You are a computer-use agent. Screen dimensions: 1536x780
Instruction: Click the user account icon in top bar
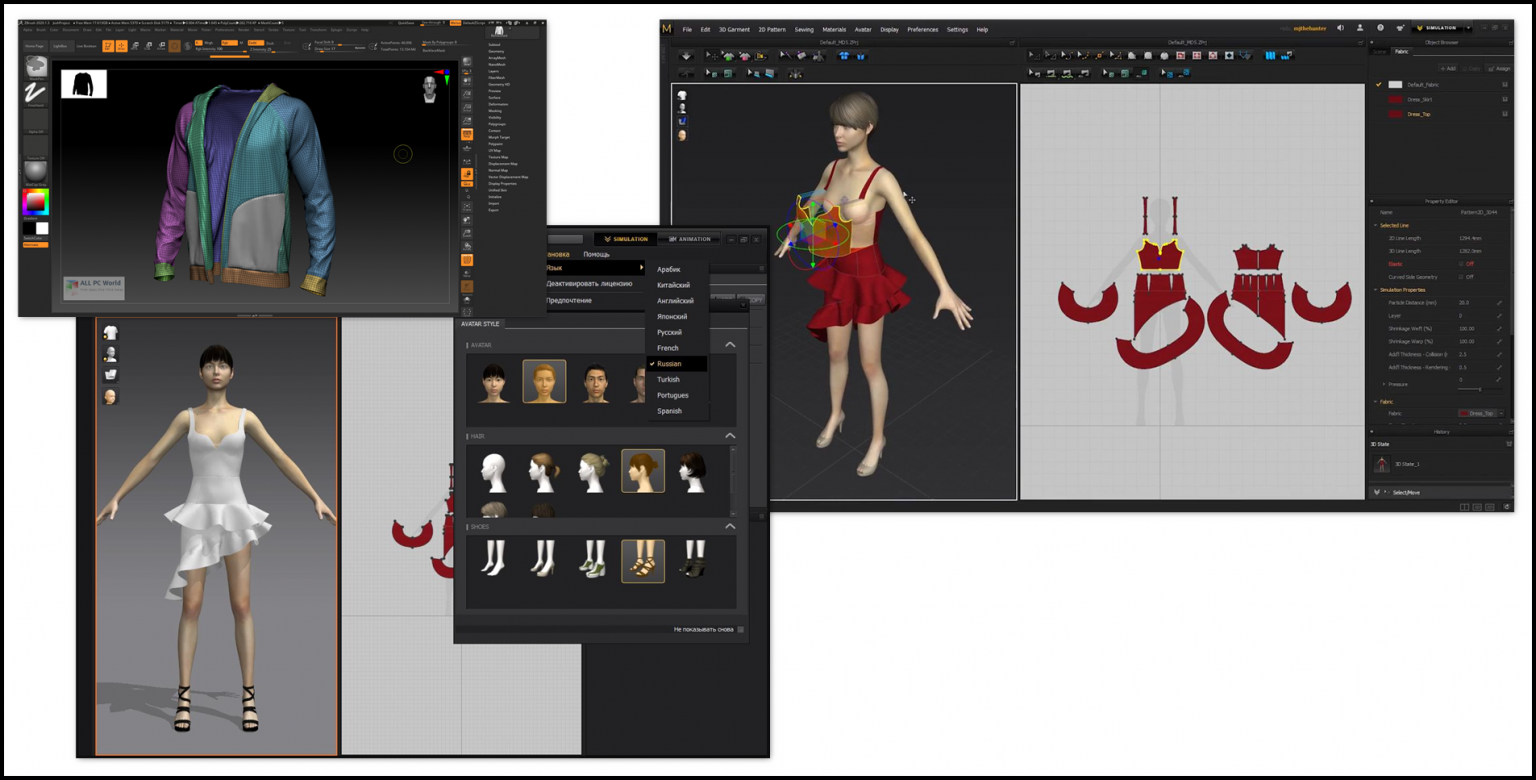click(x=1360, y=28)
